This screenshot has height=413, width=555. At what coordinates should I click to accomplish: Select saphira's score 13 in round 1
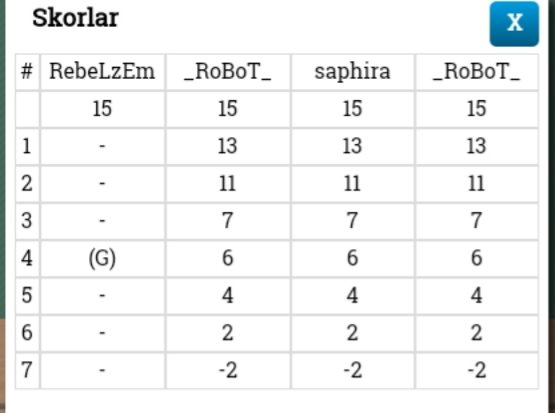point(353,147)
